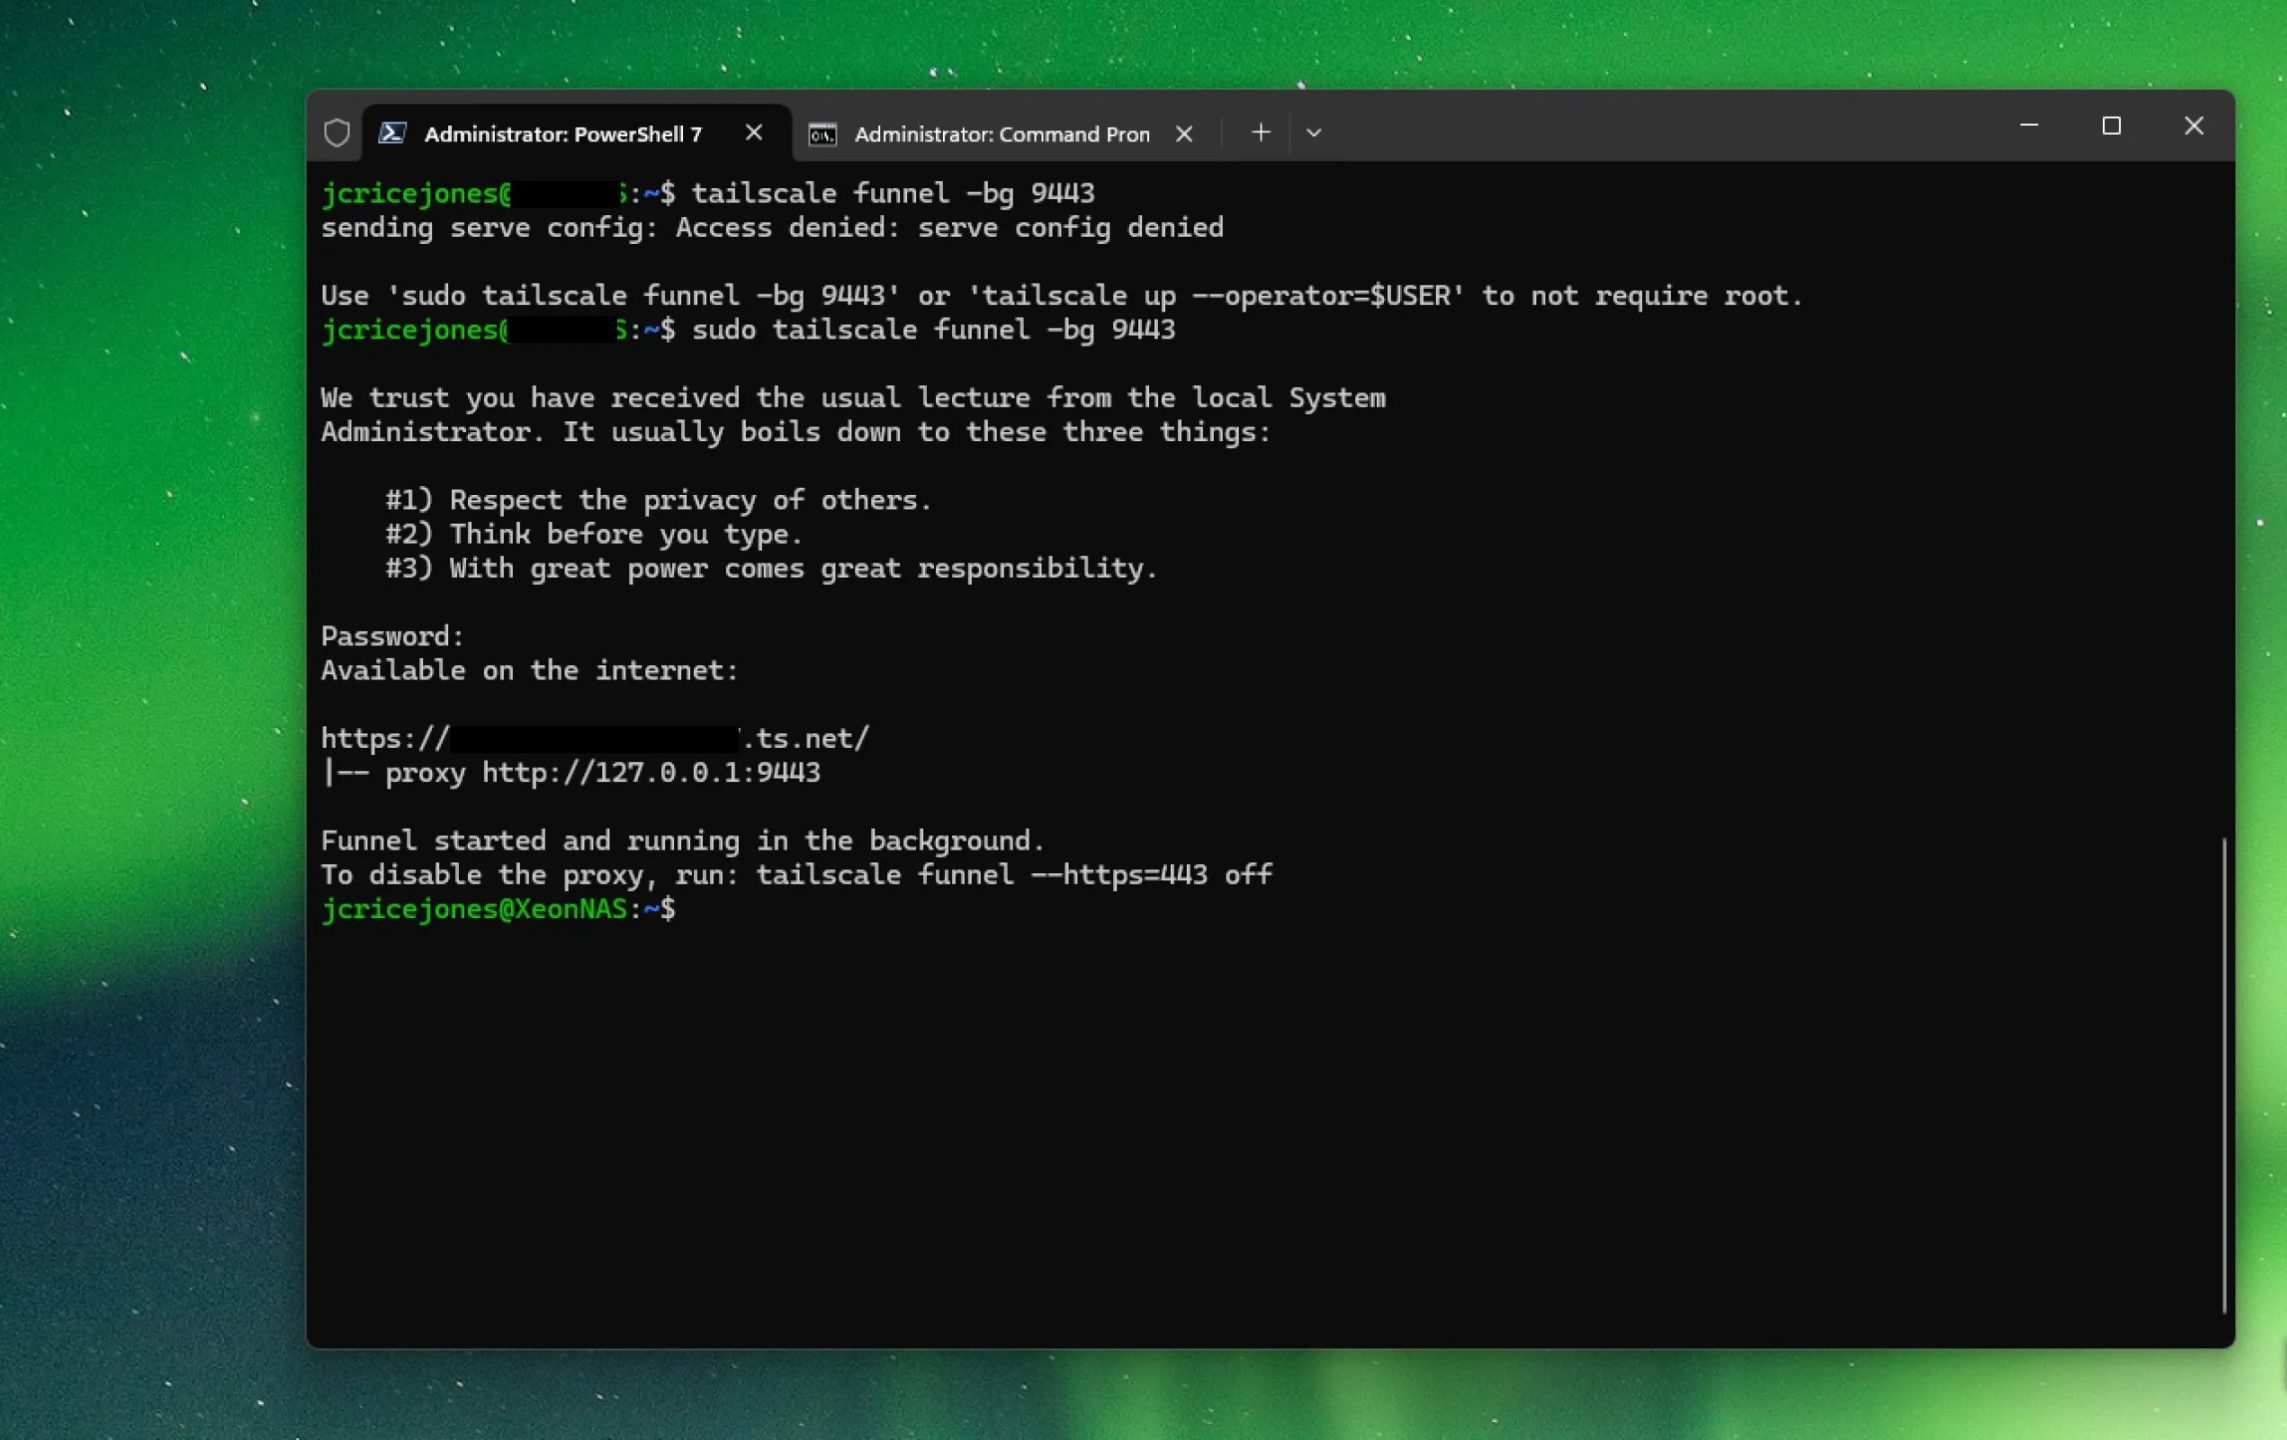Click the PowerShell icon on the first tab
Viewport: 2287px width, 1440px height.
coord(392,133)
